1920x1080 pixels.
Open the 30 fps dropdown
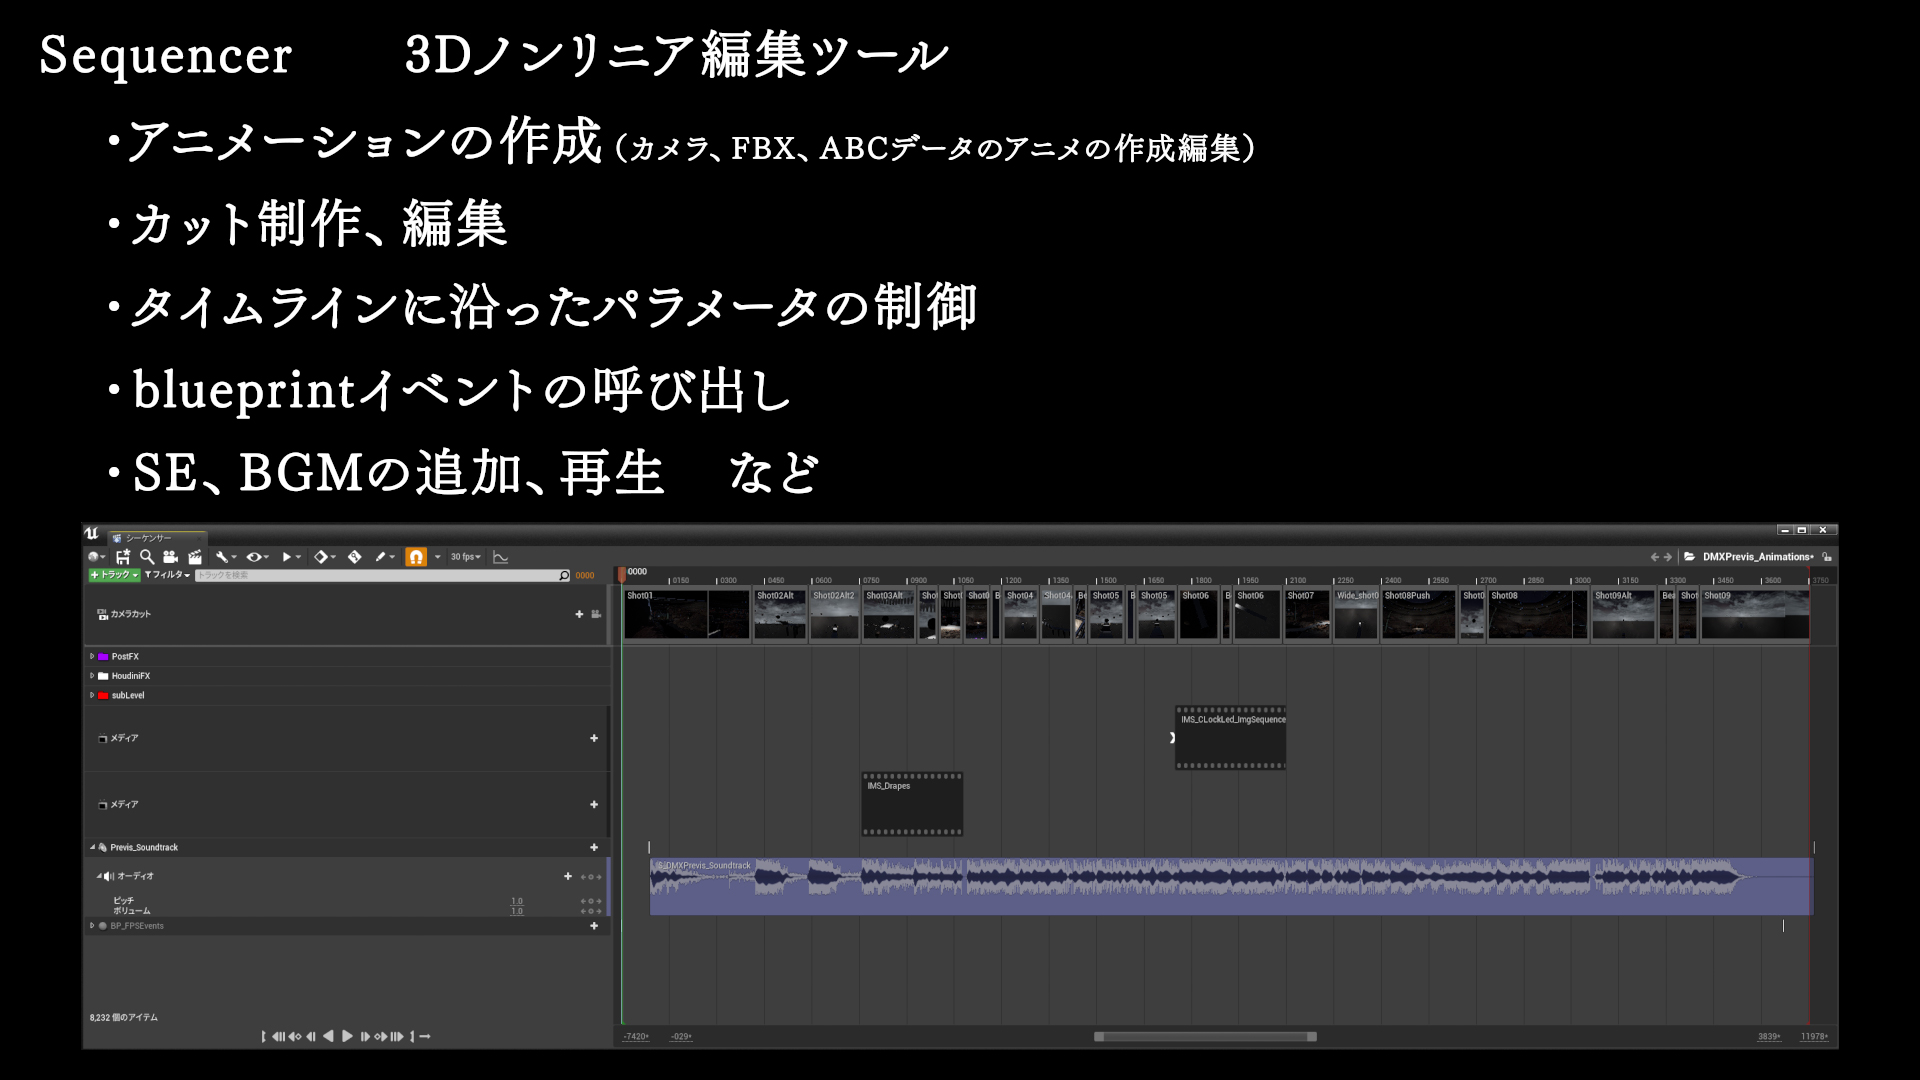coord(464,557)
